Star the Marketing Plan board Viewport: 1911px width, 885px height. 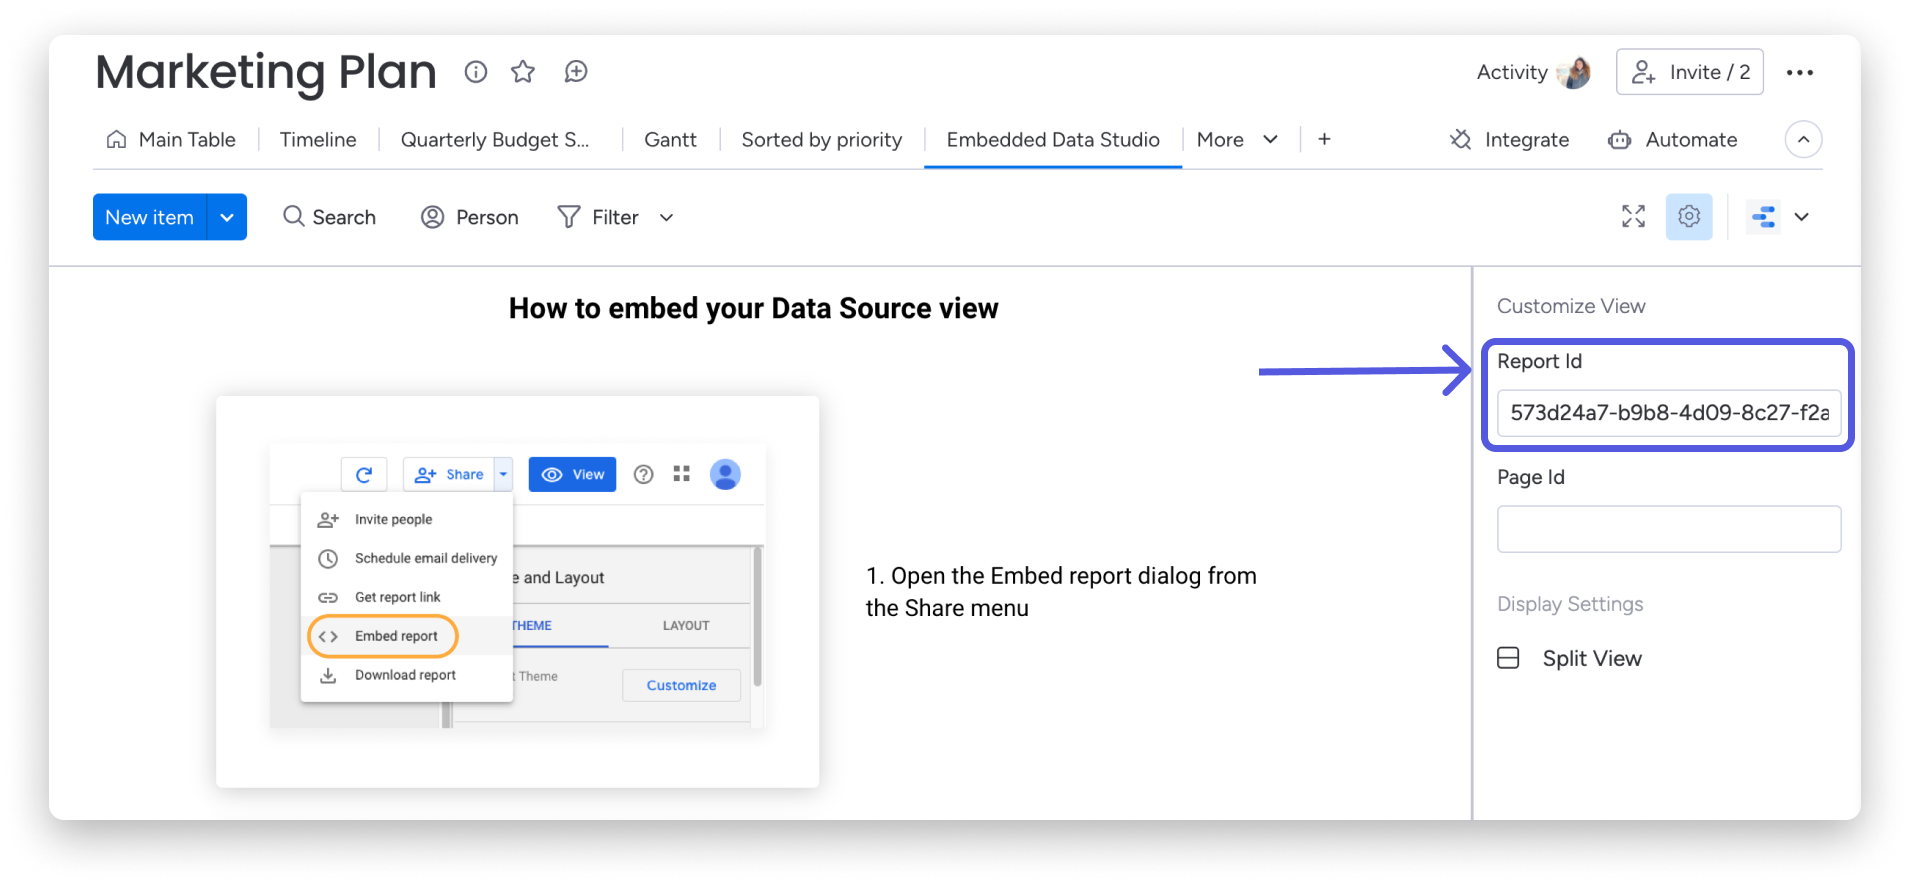(523, 72)
